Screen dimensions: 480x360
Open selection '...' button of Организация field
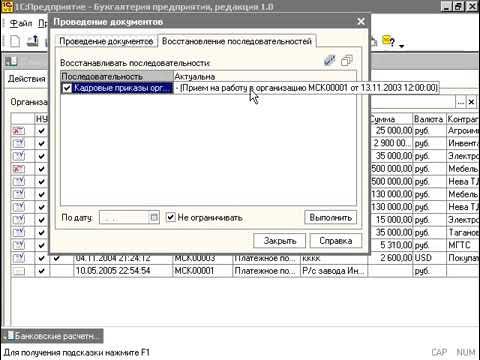[461, 102]
